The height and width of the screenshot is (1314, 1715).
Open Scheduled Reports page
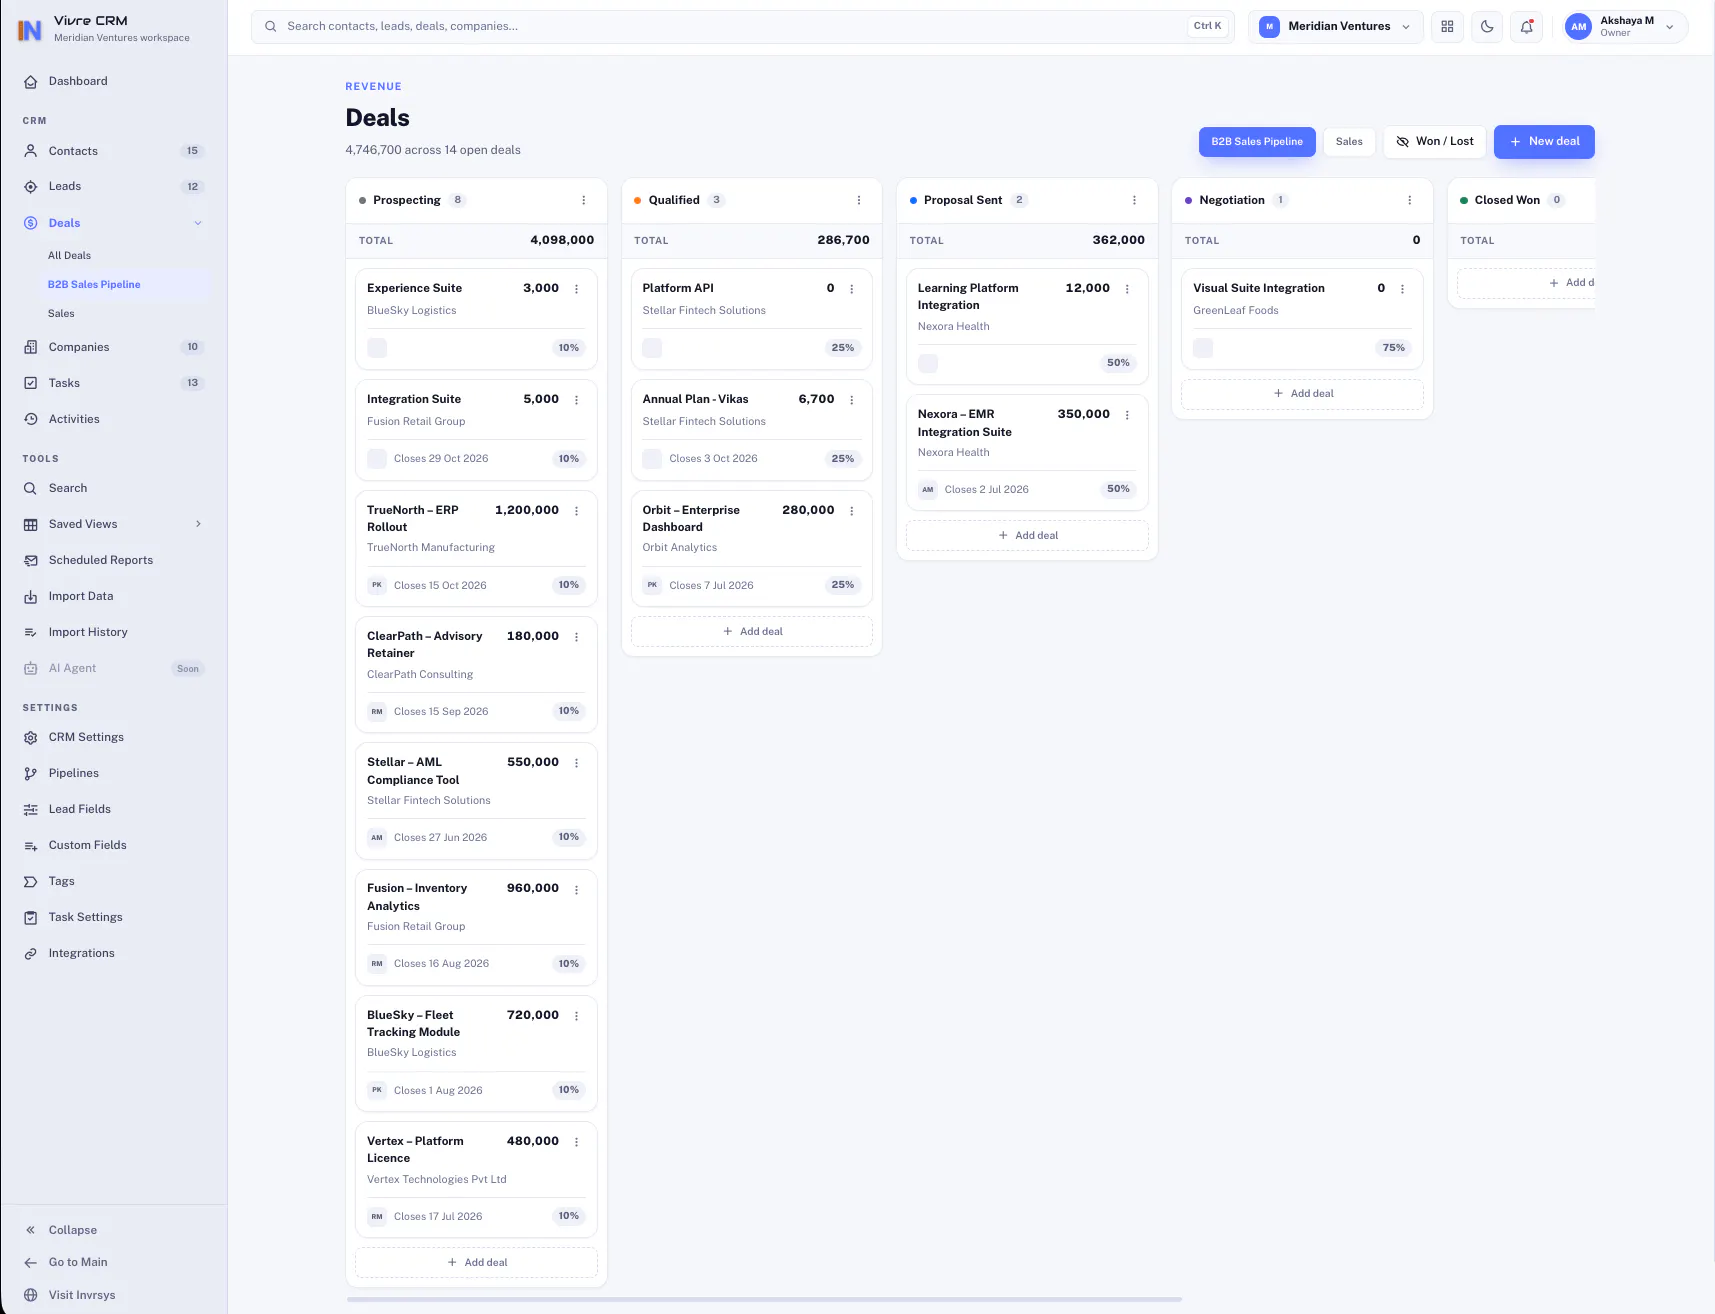[114, 560]
